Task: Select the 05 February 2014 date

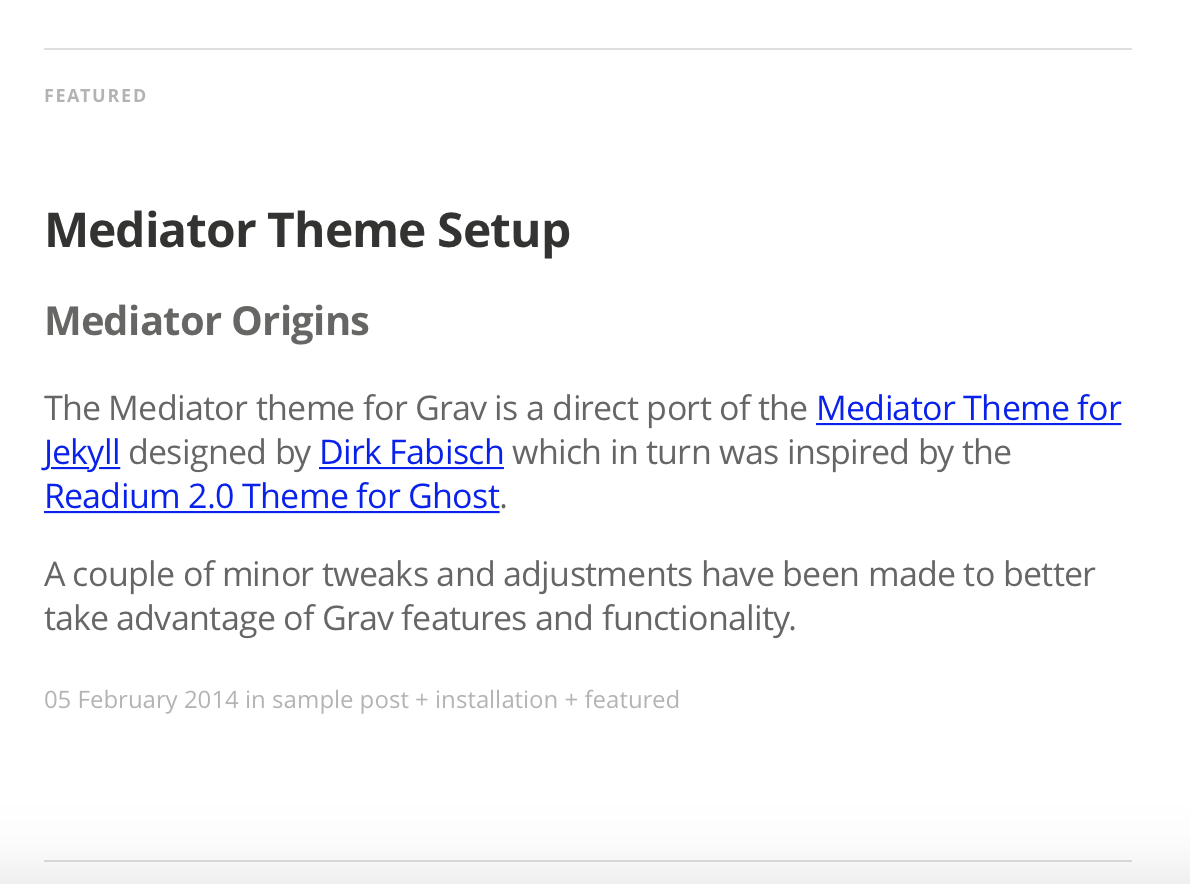Action: 141,699
